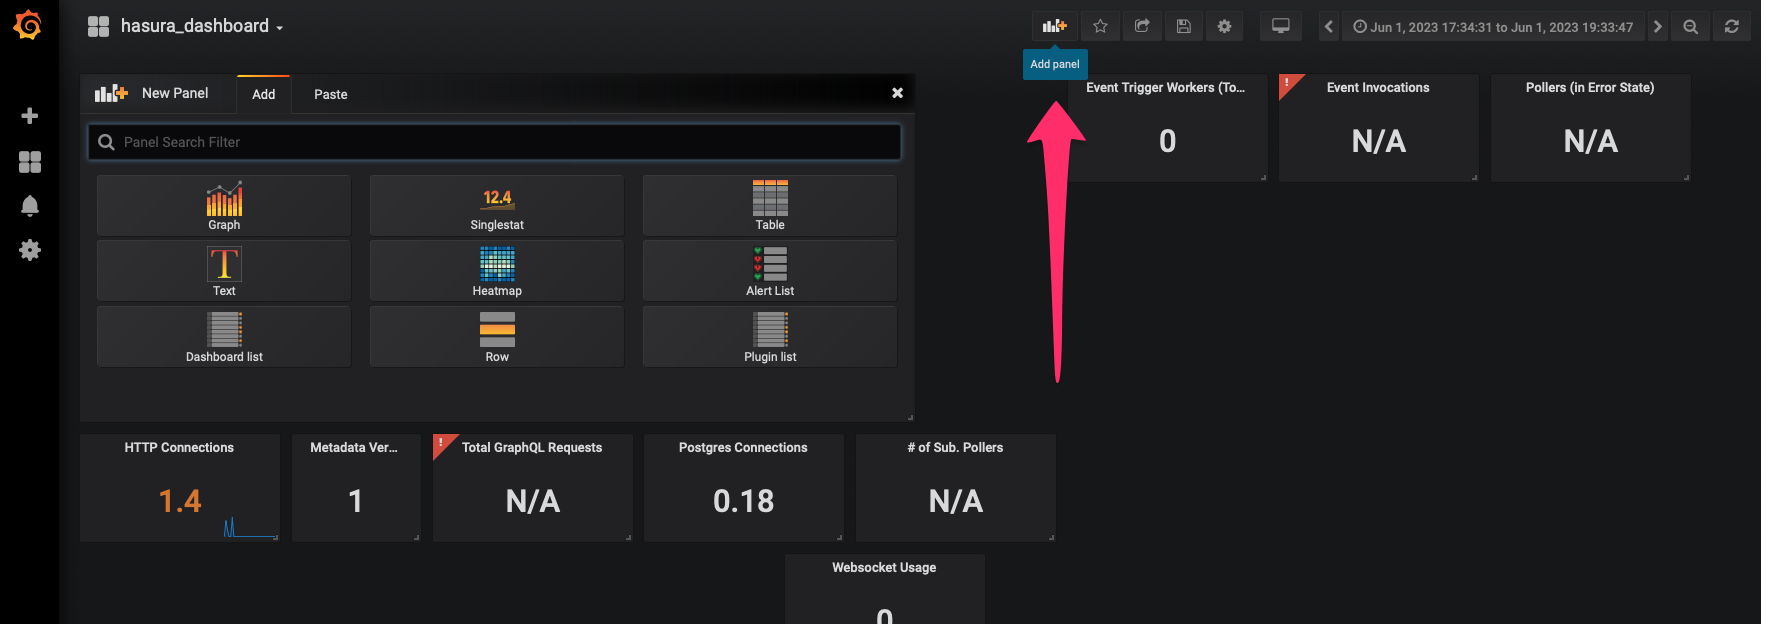Choose the Plugin list panel type
The width and height of the screenshot is (1766, 624).
pyautogui.click(x=770, y=337)
